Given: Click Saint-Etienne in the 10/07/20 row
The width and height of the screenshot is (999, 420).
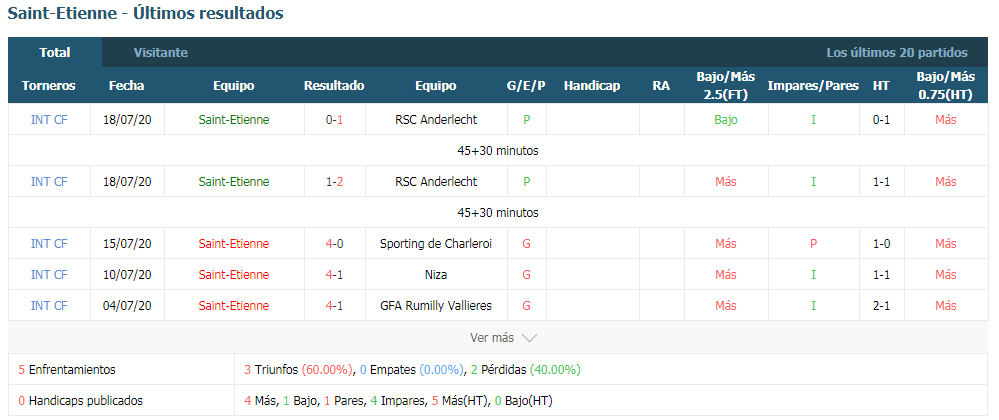Looking at the screenshot, I should click(234, 275).
